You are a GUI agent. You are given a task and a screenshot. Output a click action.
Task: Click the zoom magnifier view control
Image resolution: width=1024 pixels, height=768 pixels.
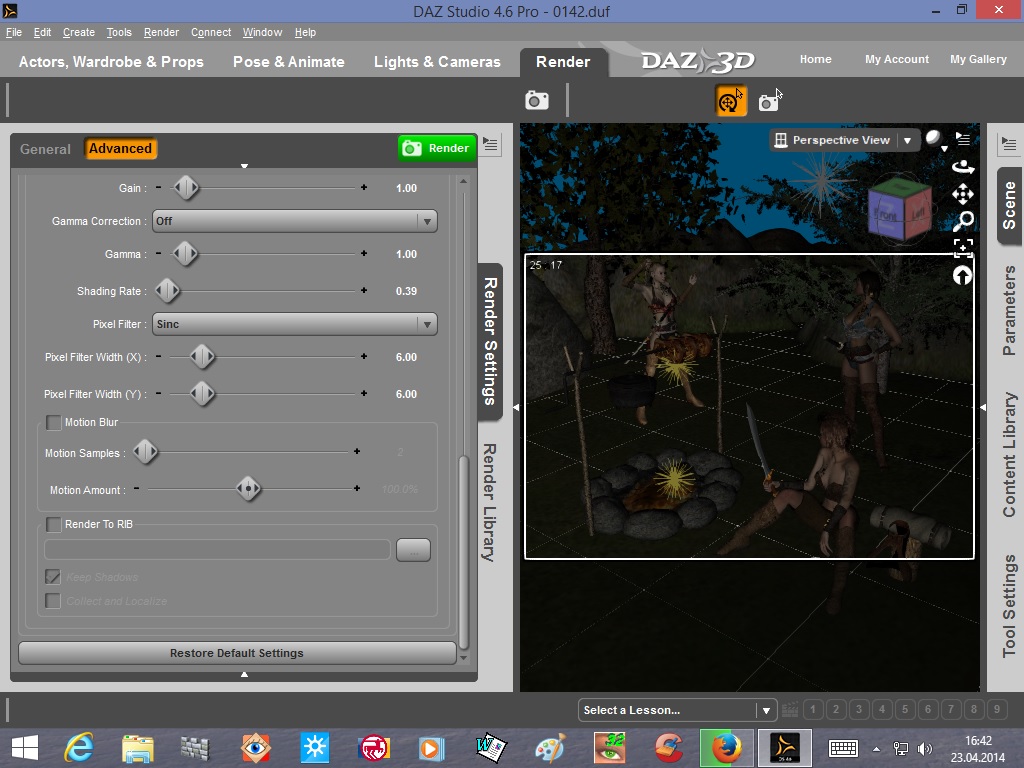[963, 221]
